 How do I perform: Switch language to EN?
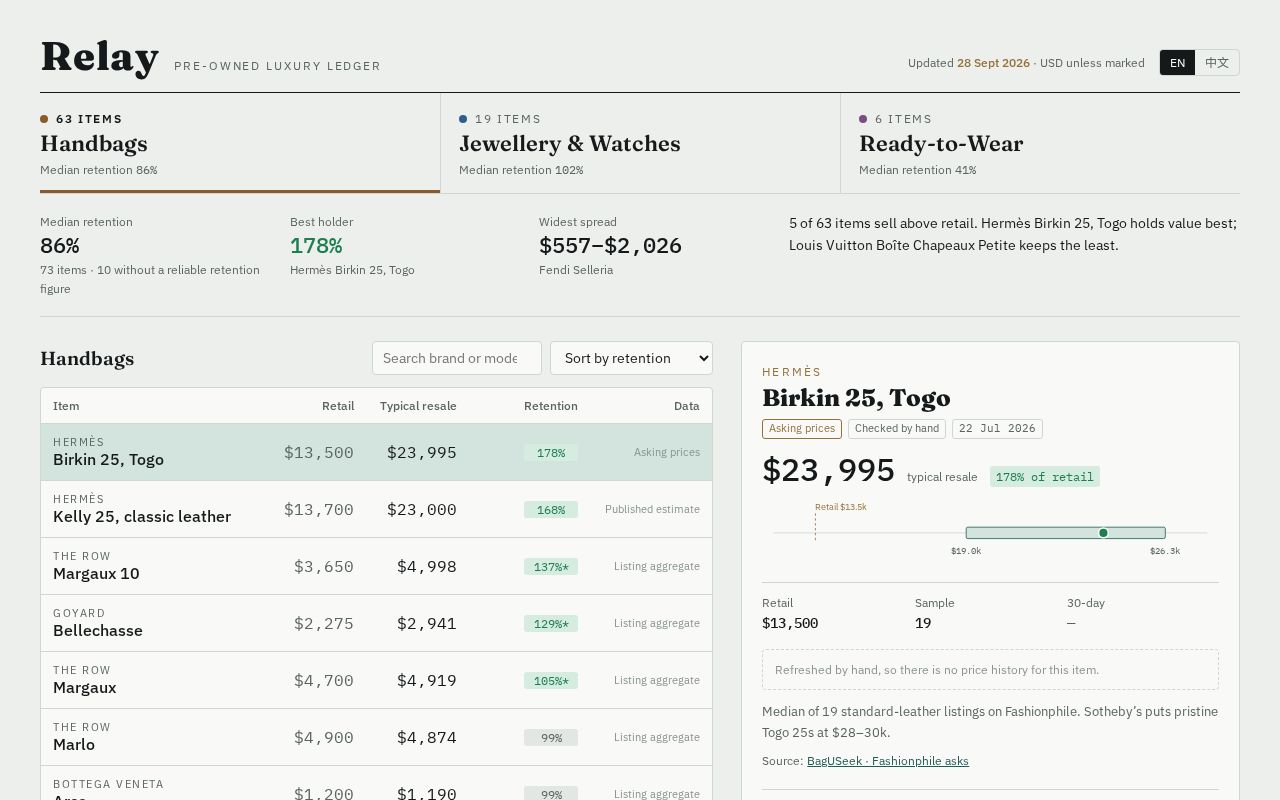[x=1177, y=63]
